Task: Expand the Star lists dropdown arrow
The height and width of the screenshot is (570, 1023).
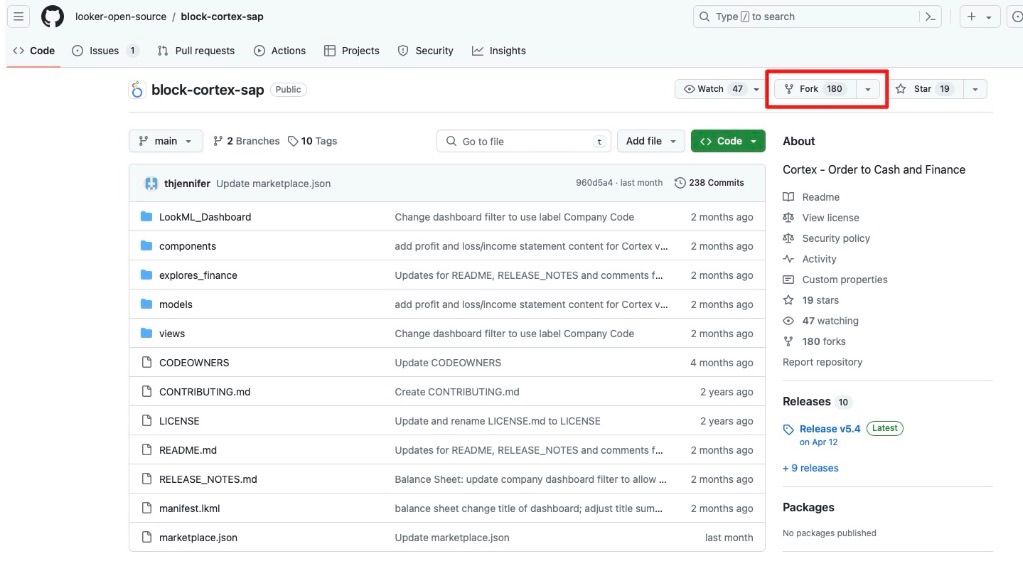Action: [975, 89]
